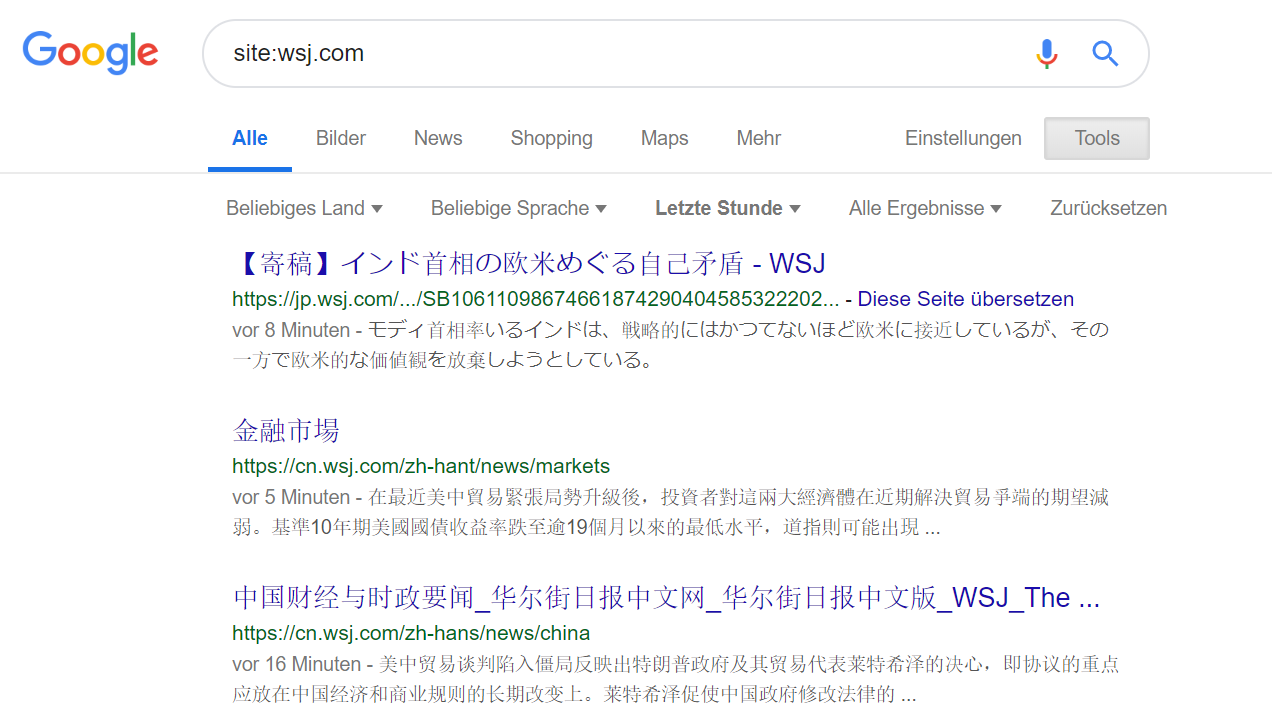Viewport: 1272px width, 726px height.
Task: Click the Google logo
Action: point(90,53)
